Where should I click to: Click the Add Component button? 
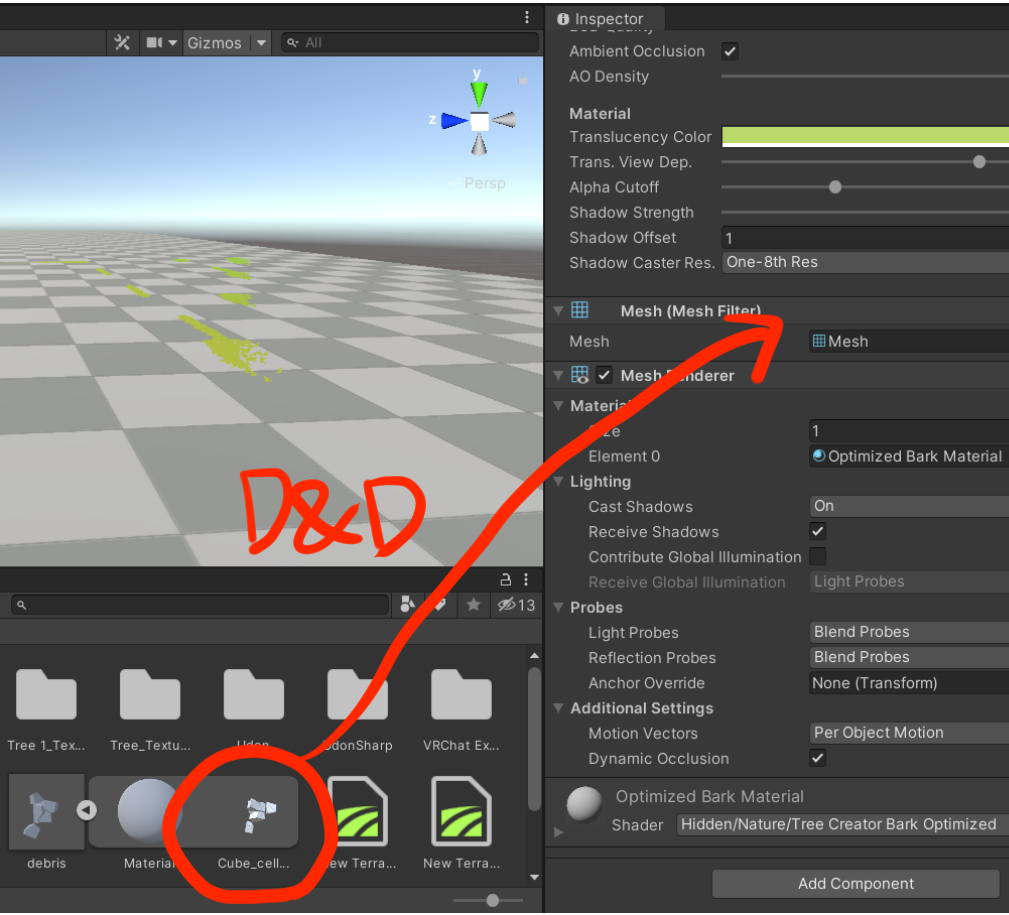click(855, 883)
